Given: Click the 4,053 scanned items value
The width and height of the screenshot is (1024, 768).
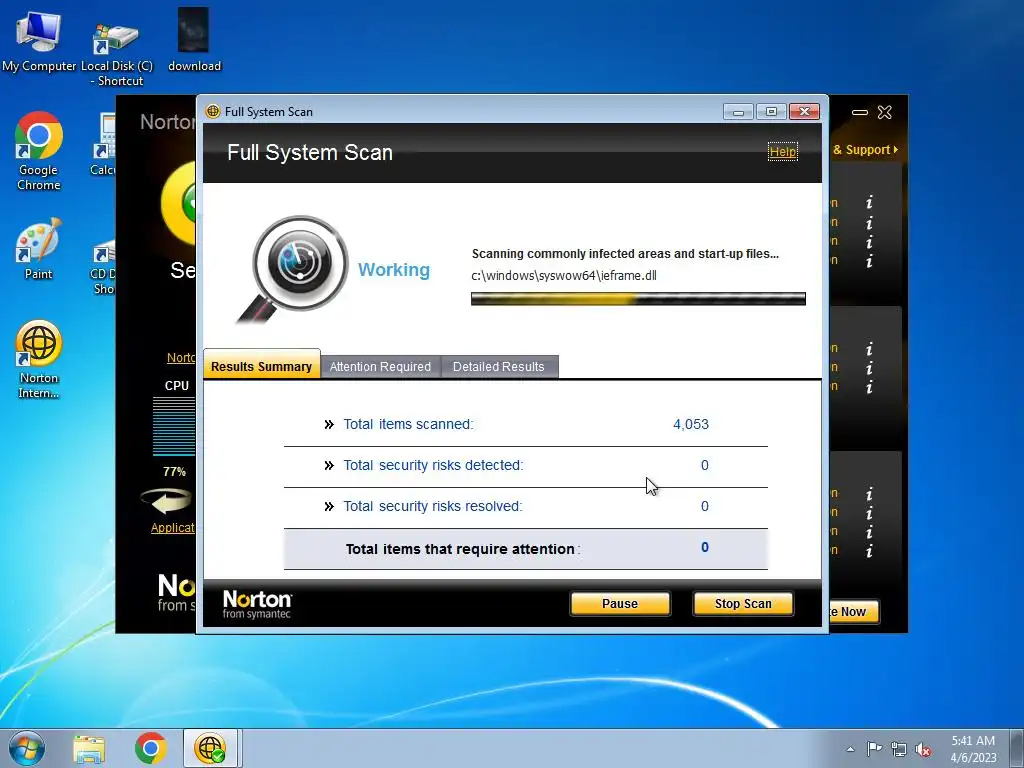Looking at the screenshot, I should click(x=690, y=424).
